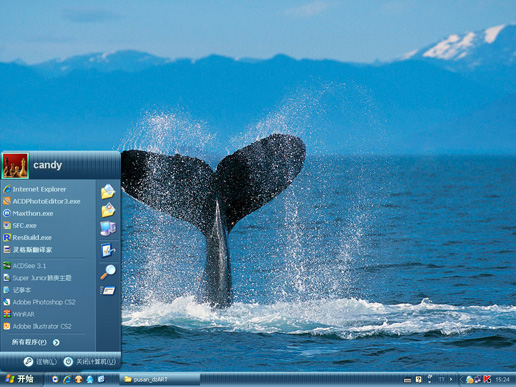Image resolution: width=516 pixels, height=387 pixels.
Task: Open the My Computer monitor icon
Action: pos(108,229)
